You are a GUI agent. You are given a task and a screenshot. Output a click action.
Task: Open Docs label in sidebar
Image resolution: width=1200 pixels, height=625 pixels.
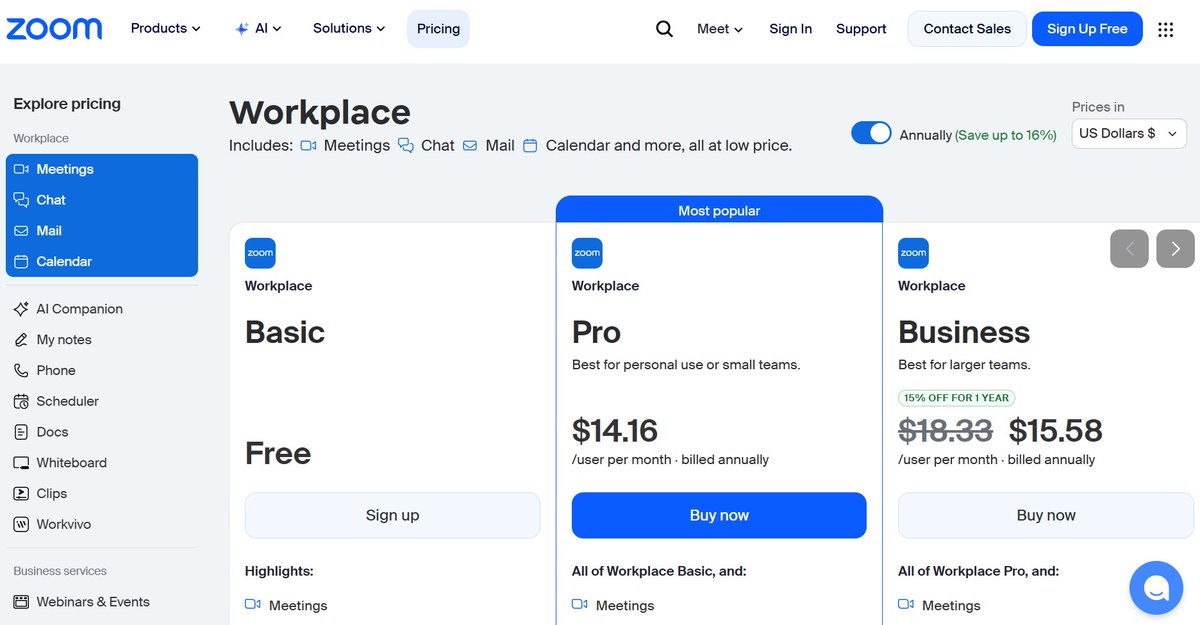pyautogui.click(x=53, y=432)
